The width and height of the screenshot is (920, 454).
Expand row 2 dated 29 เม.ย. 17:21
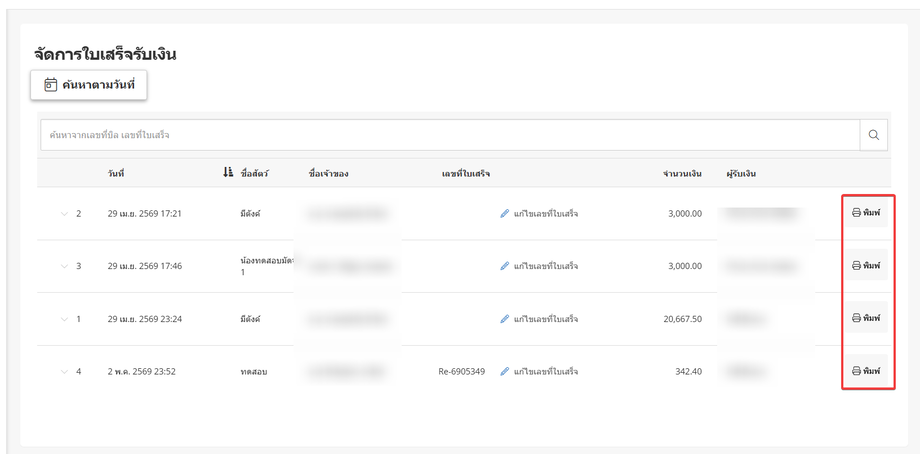coord(65,214)
